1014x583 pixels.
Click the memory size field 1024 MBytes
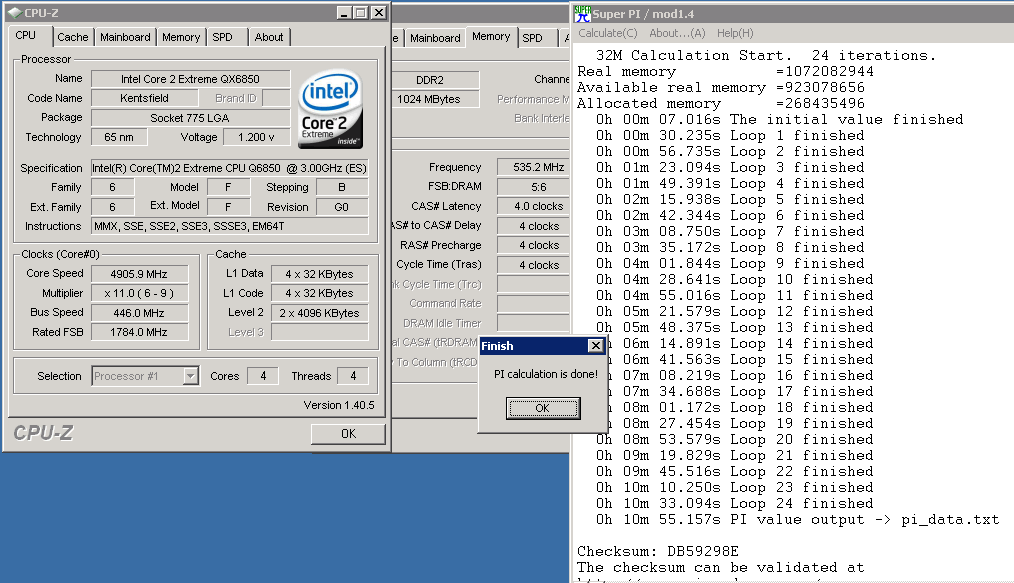[435, 99]
